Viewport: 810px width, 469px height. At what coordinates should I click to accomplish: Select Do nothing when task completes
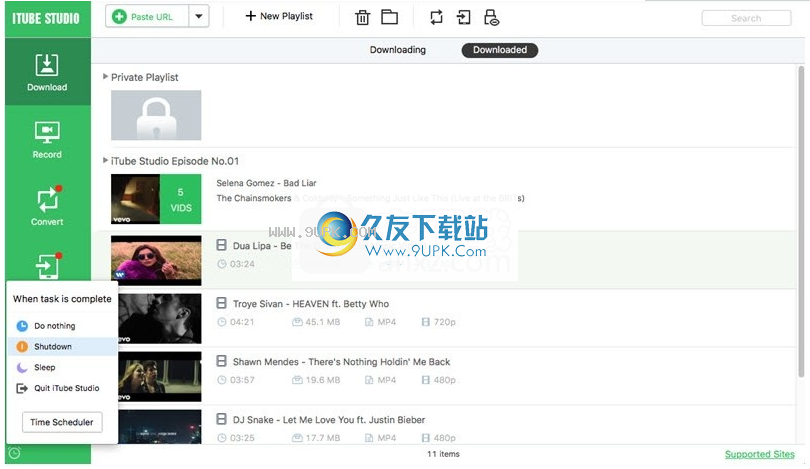(x=63, y=326)
